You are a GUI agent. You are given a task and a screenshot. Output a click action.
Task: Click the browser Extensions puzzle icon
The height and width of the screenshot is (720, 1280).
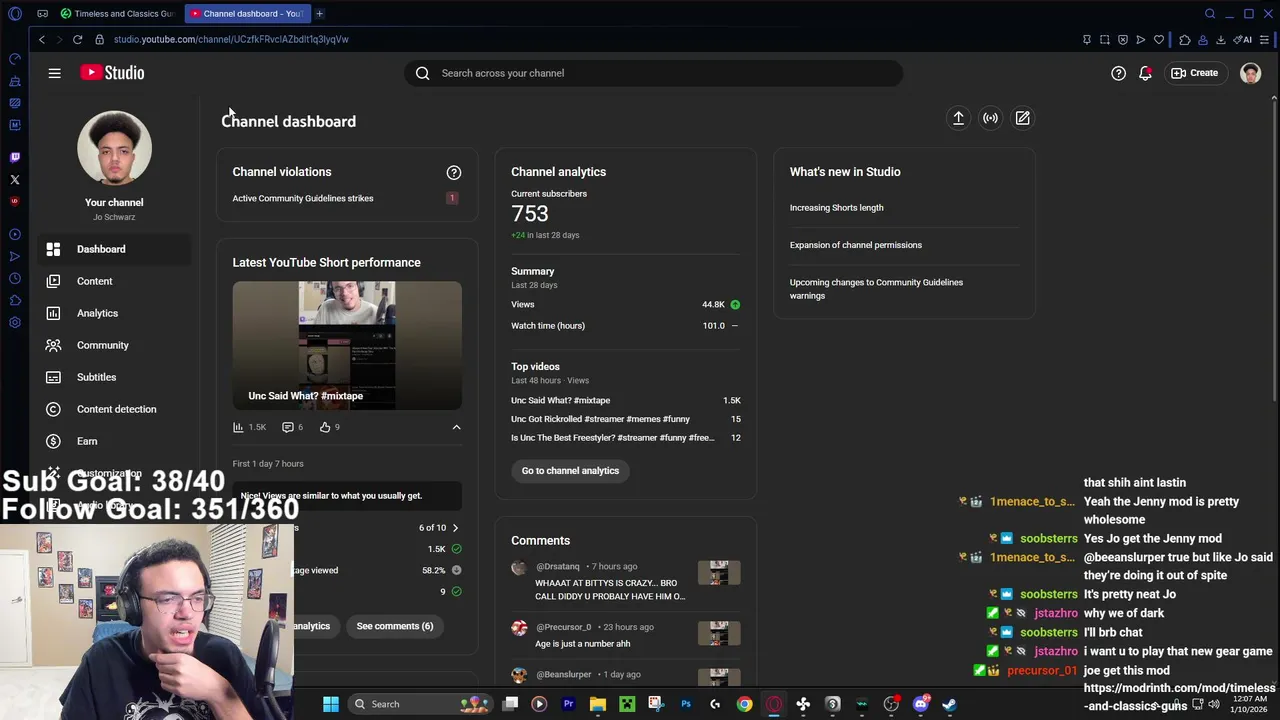1185,39
